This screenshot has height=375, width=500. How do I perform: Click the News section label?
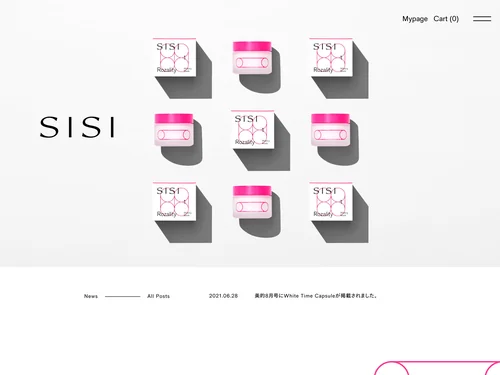click(91, 296)
